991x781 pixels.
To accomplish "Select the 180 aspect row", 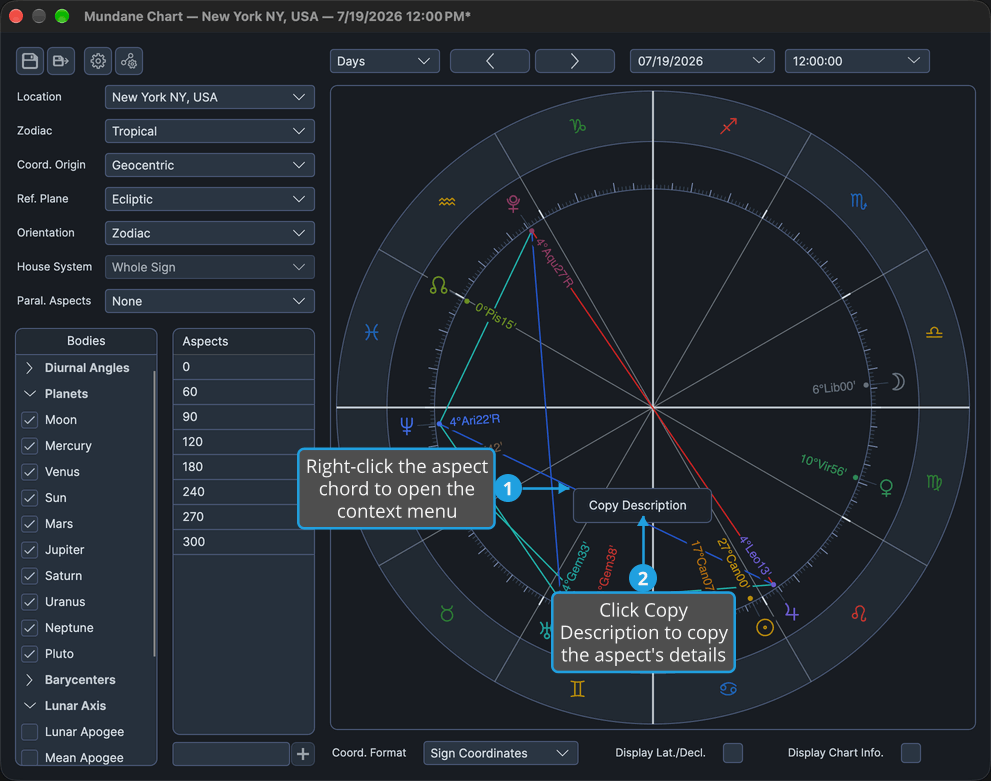I will (243, 467).
